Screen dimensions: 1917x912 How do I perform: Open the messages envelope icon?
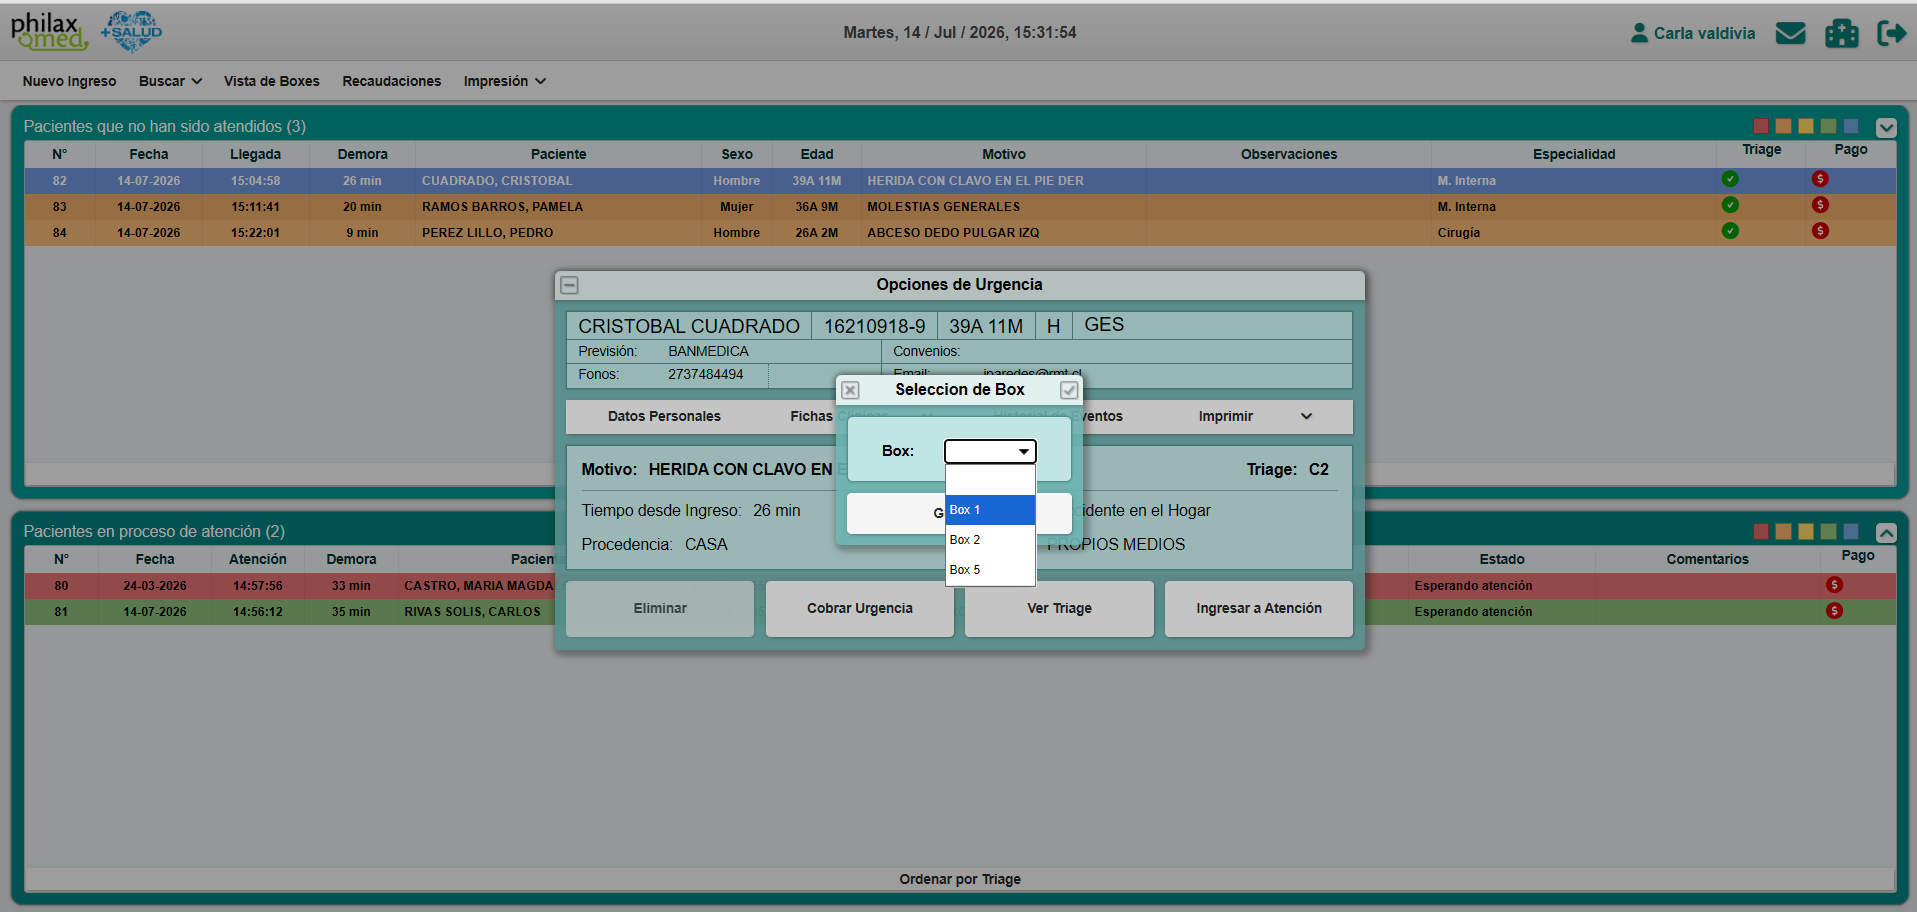coord(1790,33)
